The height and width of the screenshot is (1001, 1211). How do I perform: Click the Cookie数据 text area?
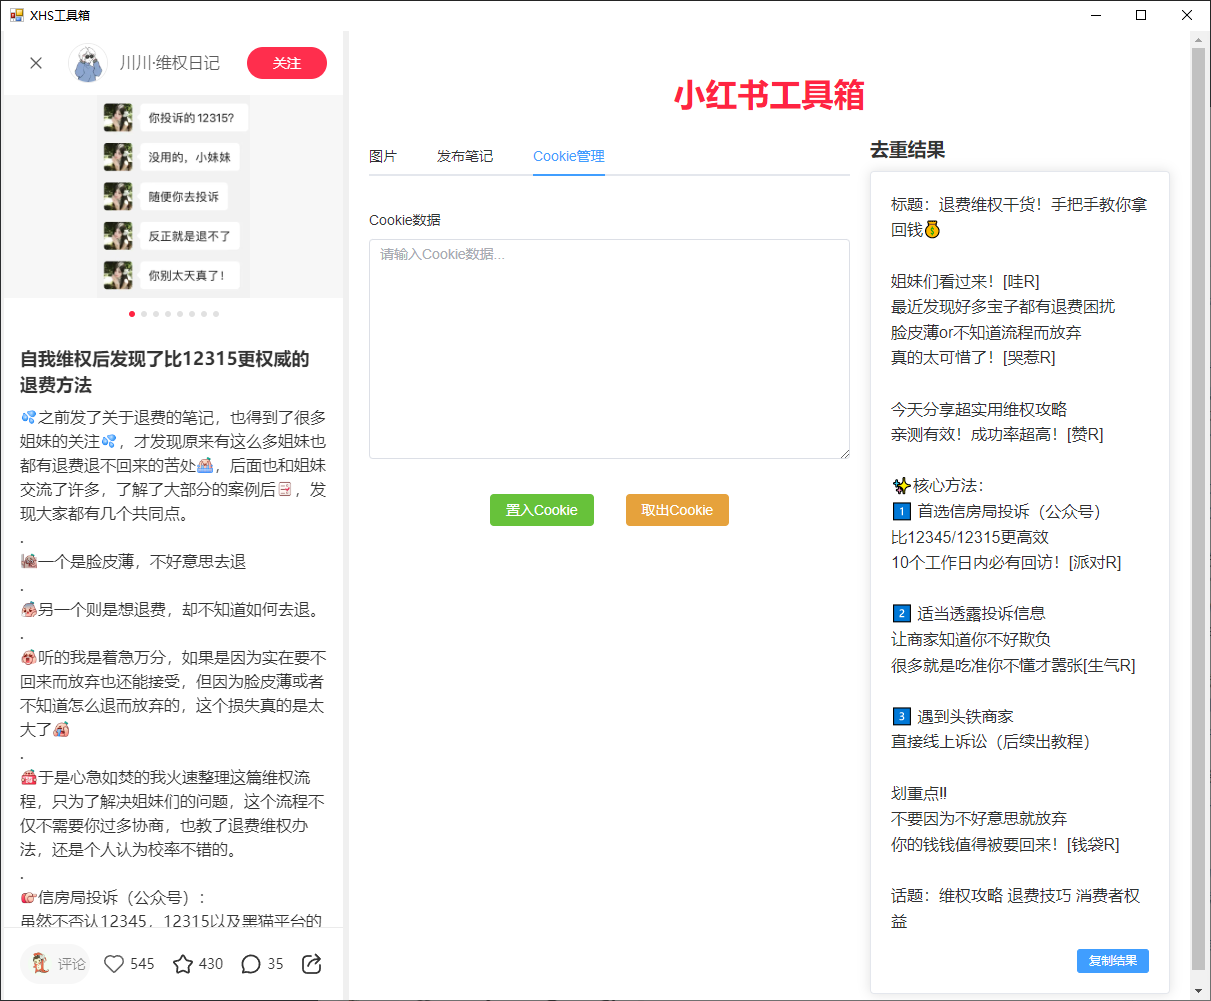point(609,349)
